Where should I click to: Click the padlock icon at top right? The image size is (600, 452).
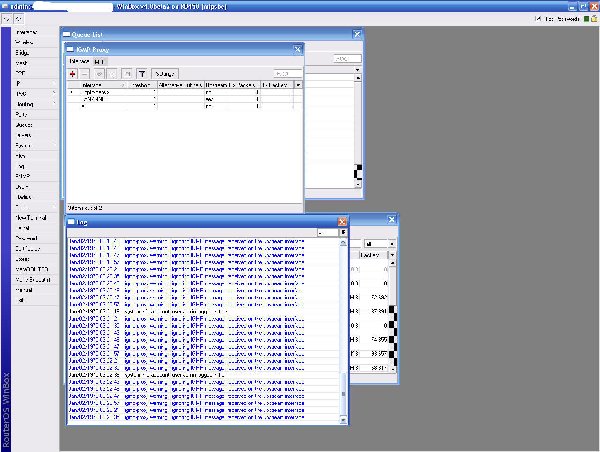coord(591,19)
